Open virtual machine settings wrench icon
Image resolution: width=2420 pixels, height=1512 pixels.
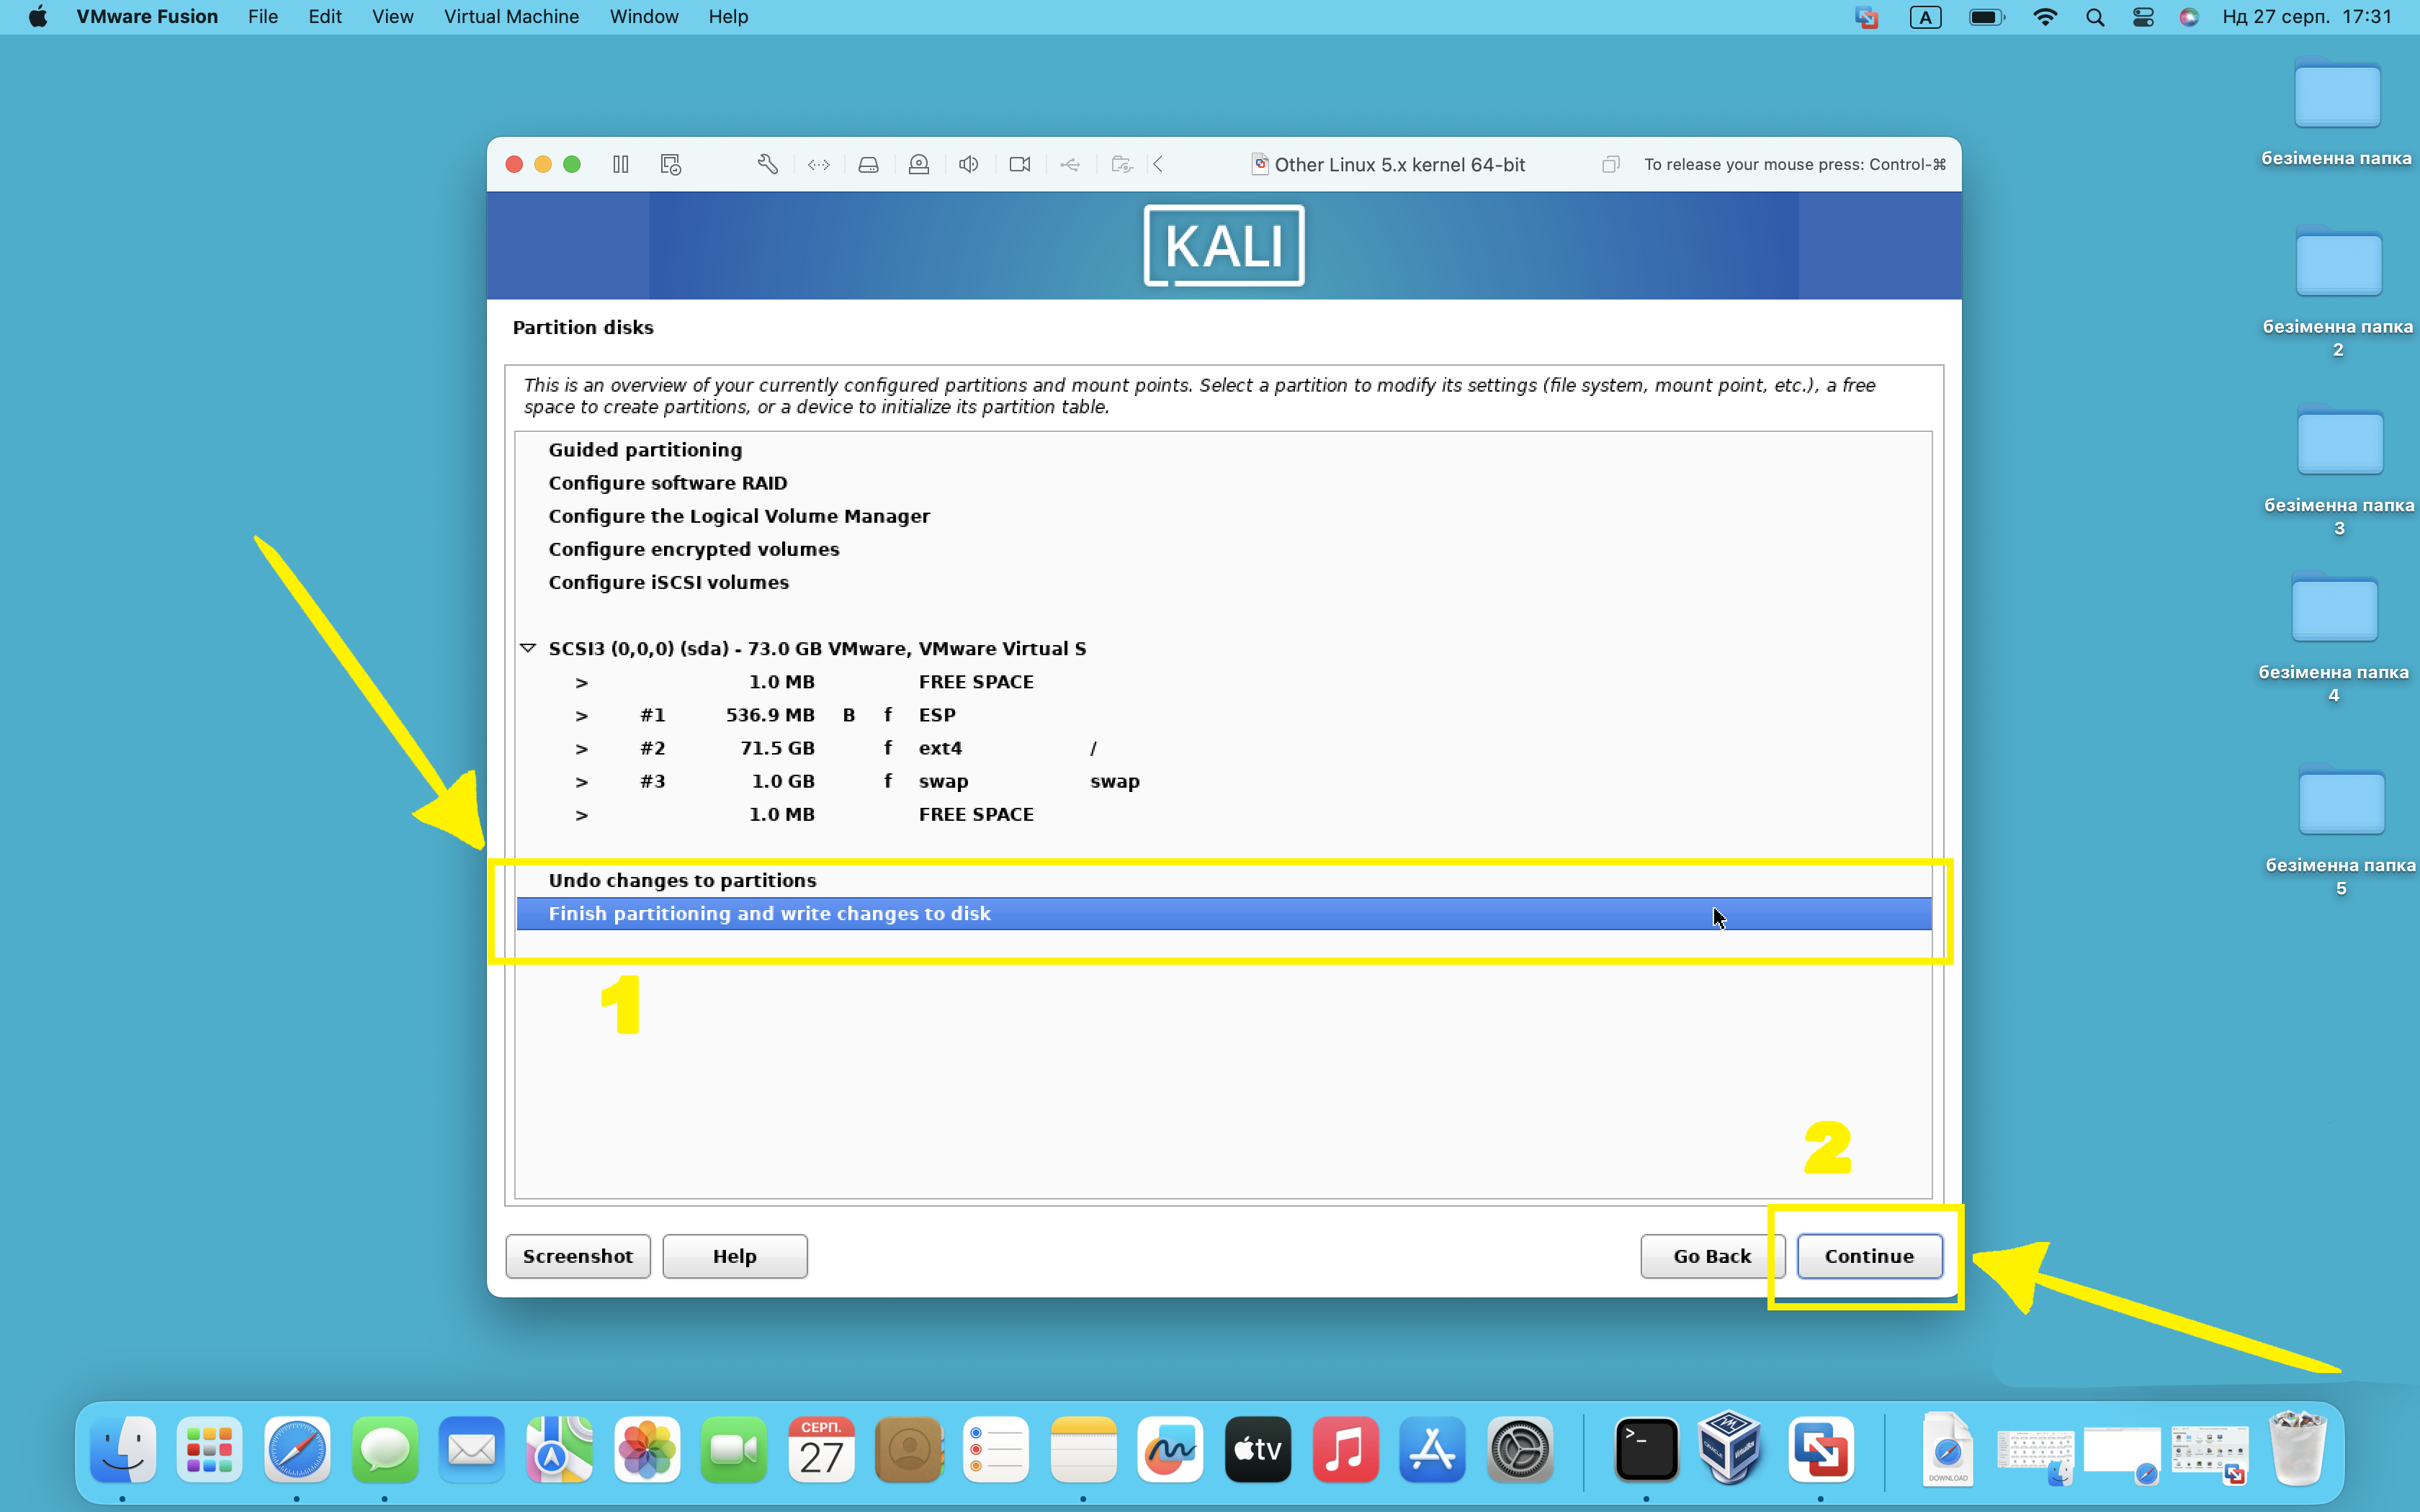click(x=767, y=164)
